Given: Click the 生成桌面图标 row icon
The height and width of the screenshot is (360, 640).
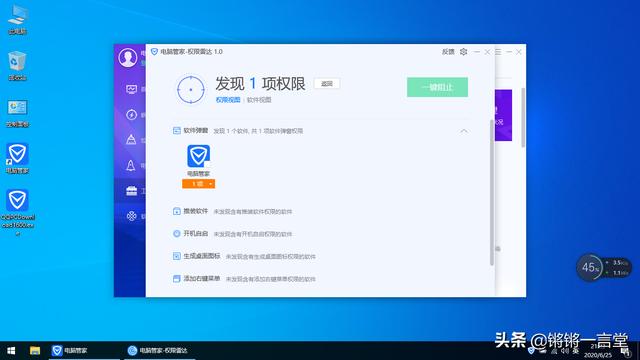Looking at the screenshot, I should pos(176,256).
